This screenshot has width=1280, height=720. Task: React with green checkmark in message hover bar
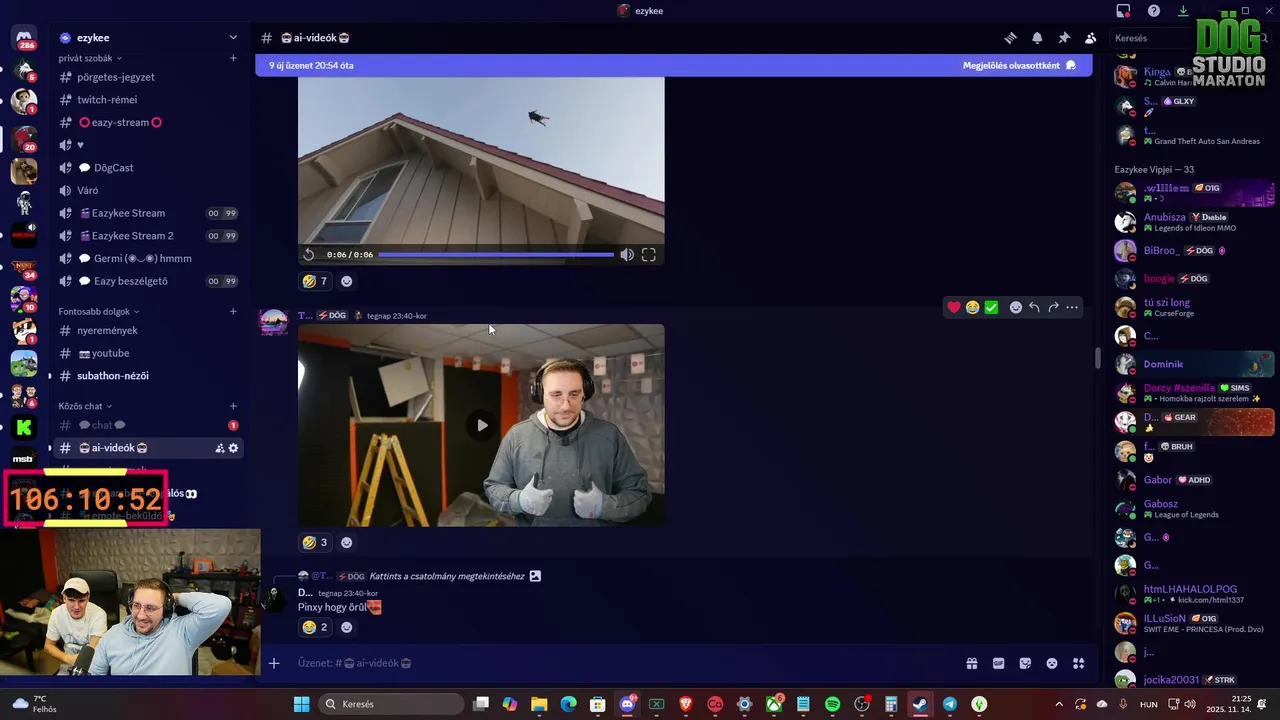[991, 307]
